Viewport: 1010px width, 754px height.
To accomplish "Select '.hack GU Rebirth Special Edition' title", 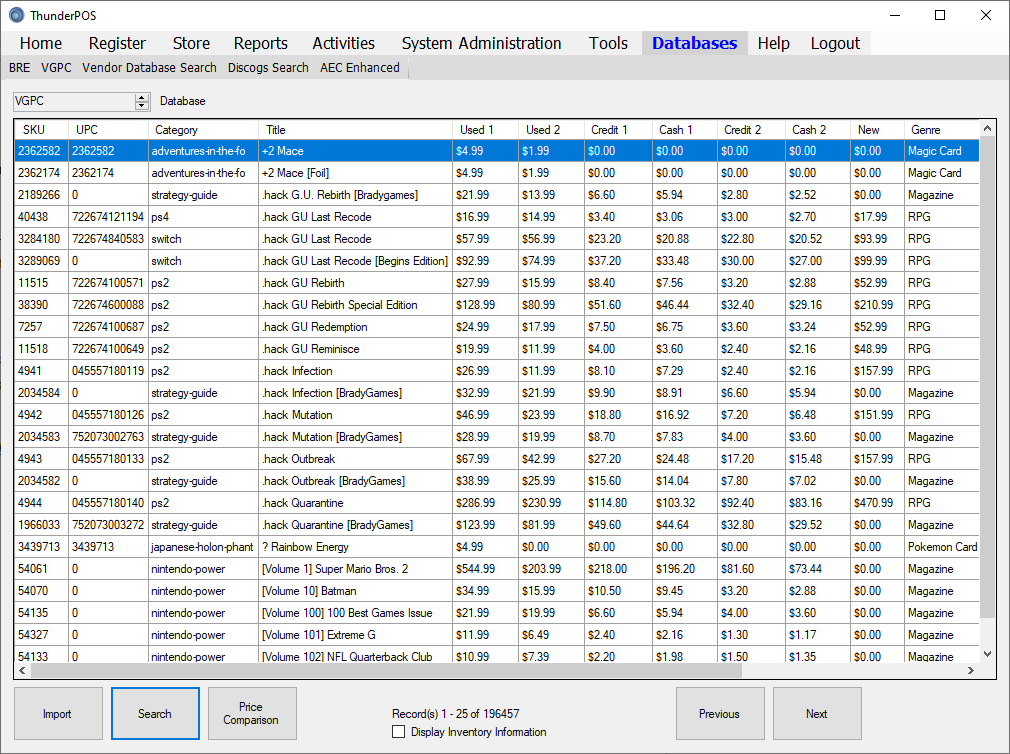I will (355, 305).
